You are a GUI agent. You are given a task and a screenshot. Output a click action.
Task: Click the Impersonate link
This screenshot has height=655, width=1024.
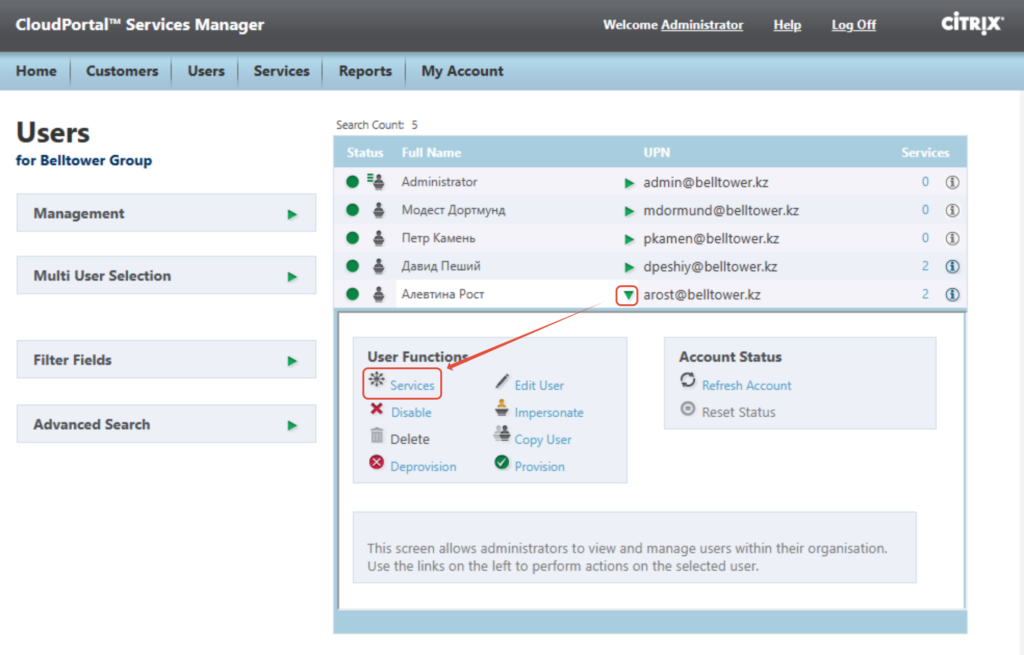[x=549, y=413]
